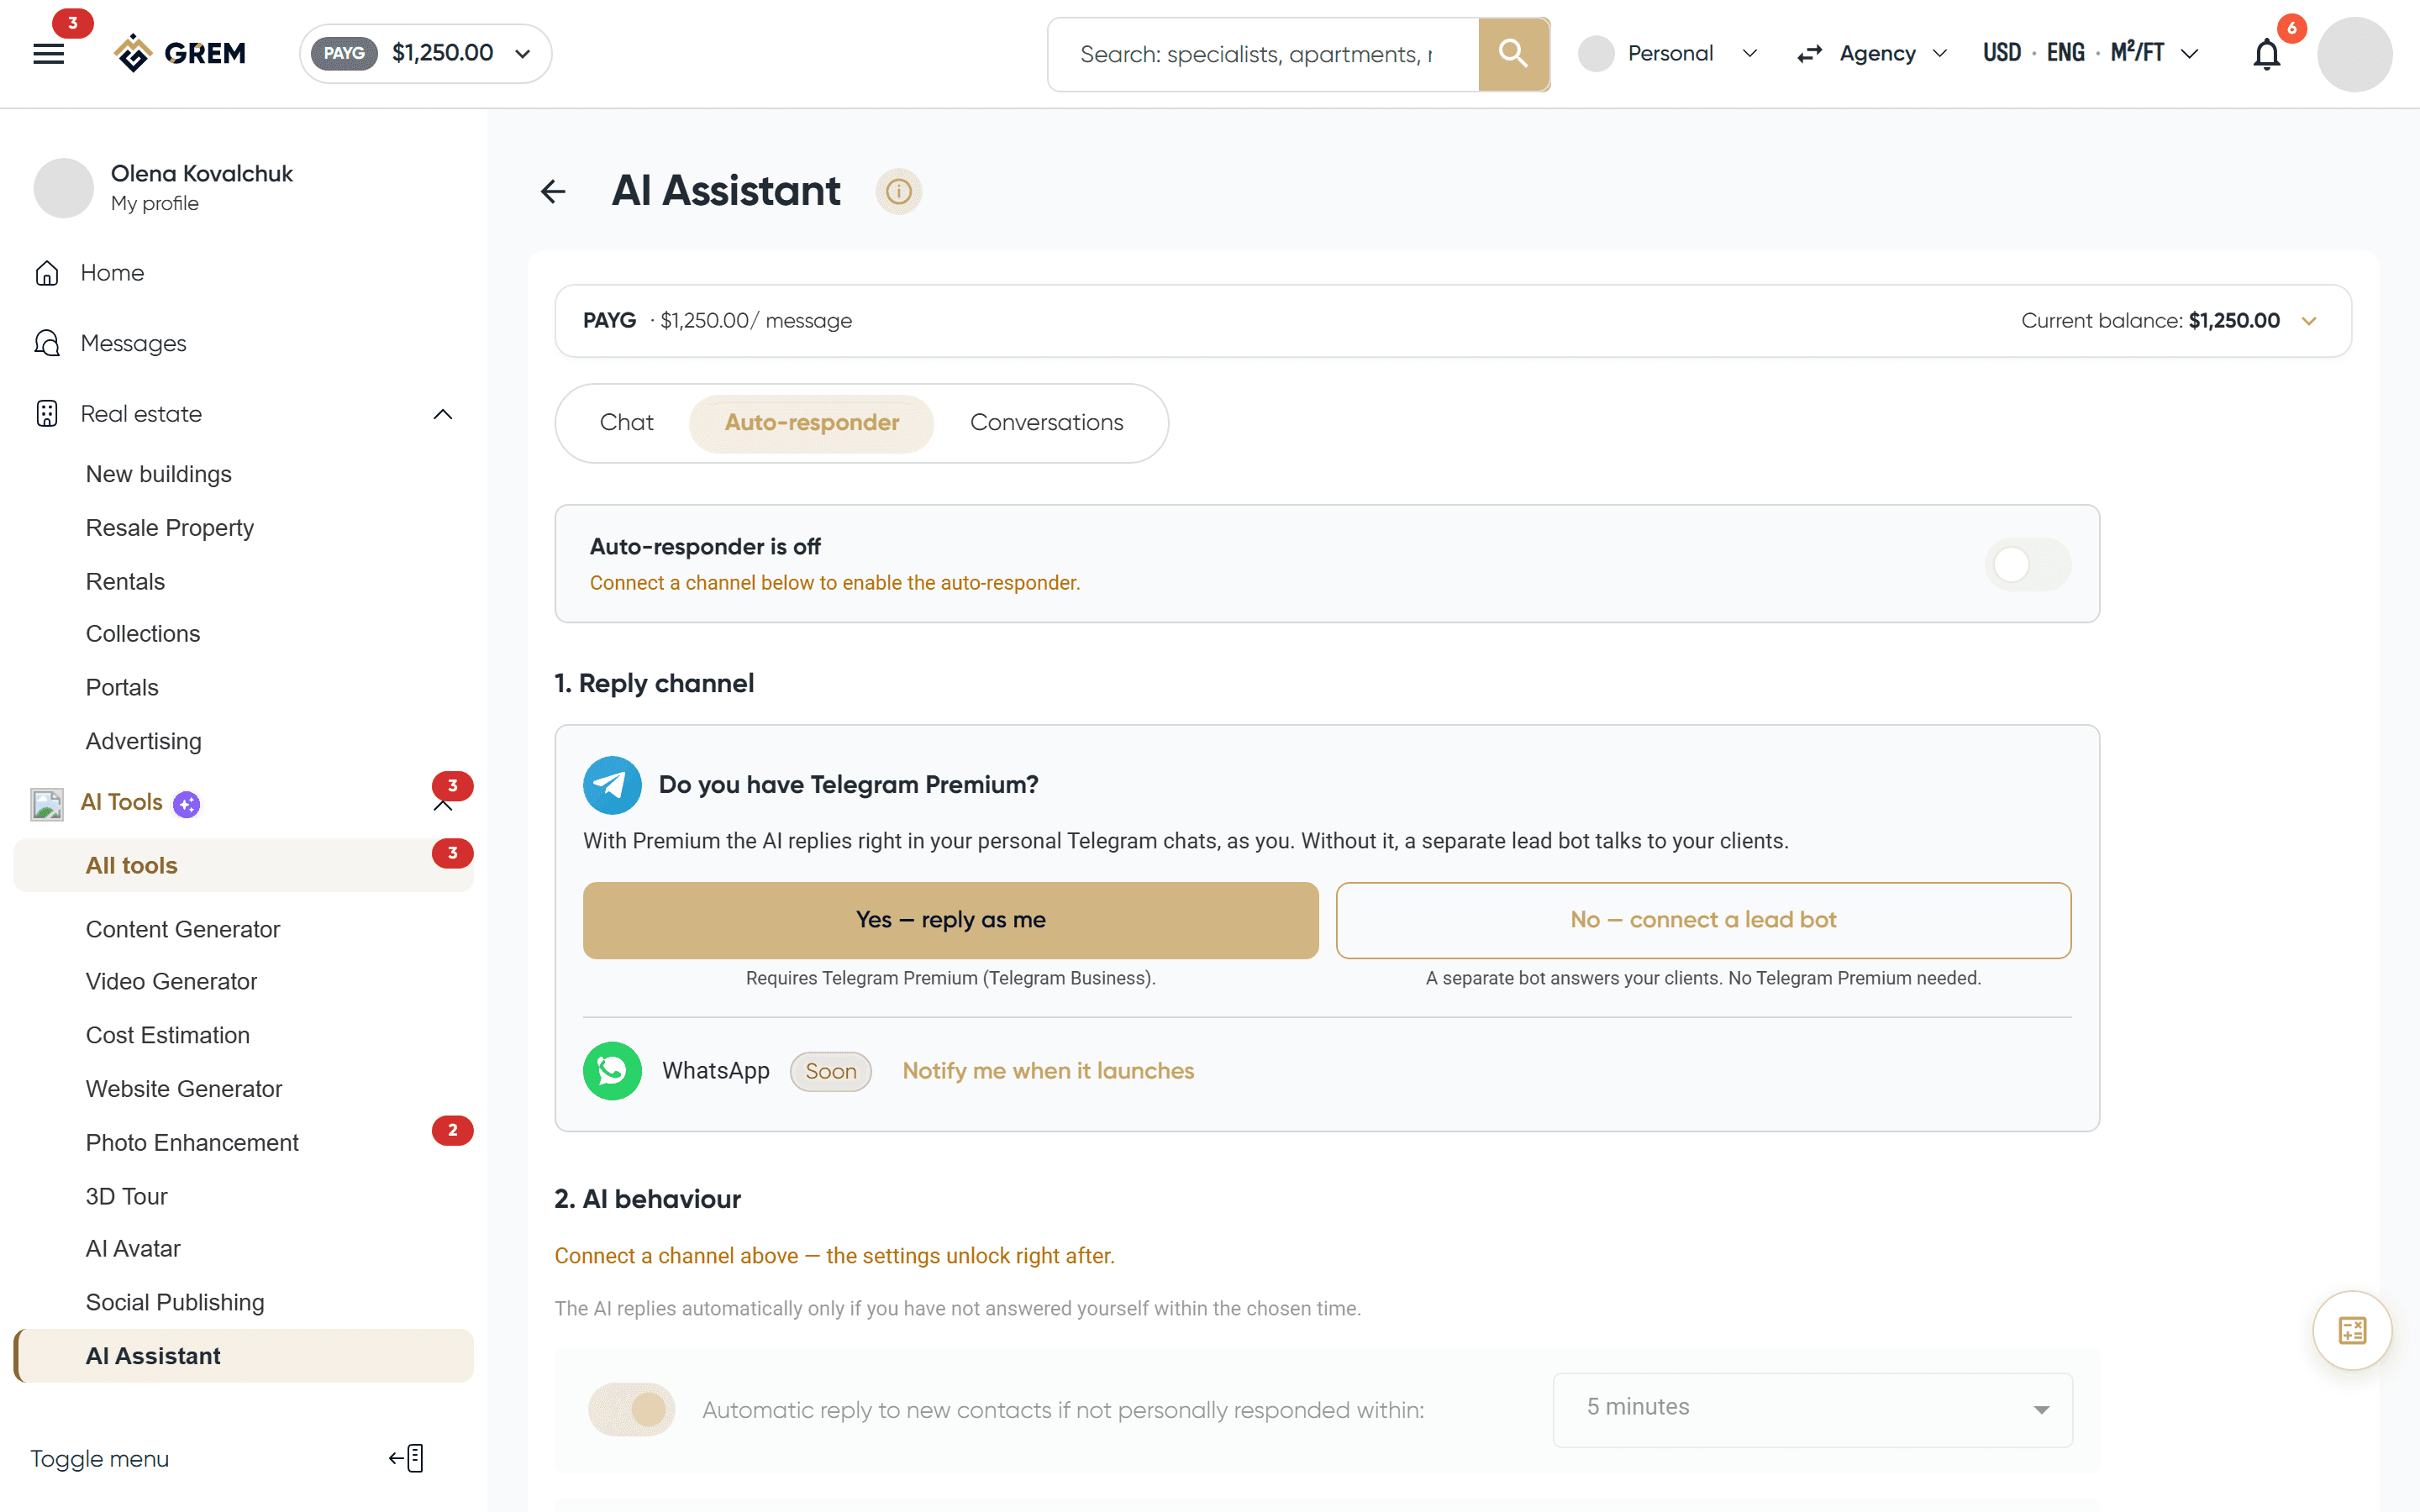Go back with the arrow icon
The height and width of the screenshot is (1512, 2420).
(553, 191)
